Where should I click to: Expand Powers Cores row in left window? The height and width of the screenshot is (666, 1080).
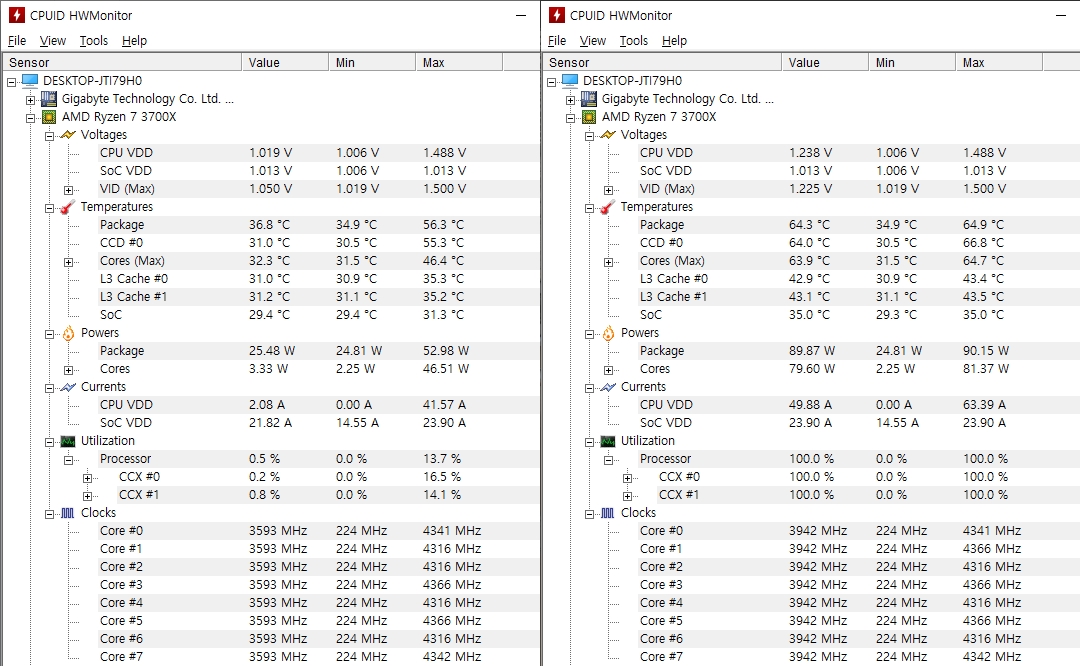point(68,370)
